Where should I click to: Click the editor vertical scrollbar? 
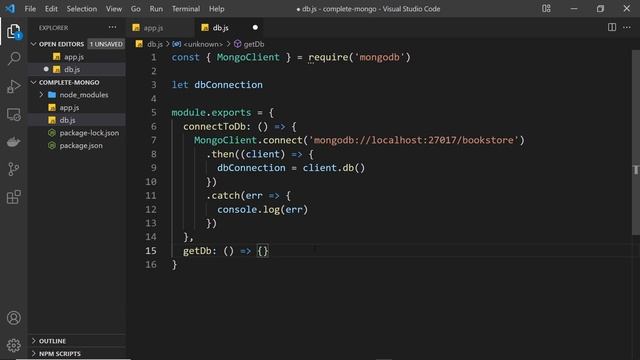pos(636,142)
